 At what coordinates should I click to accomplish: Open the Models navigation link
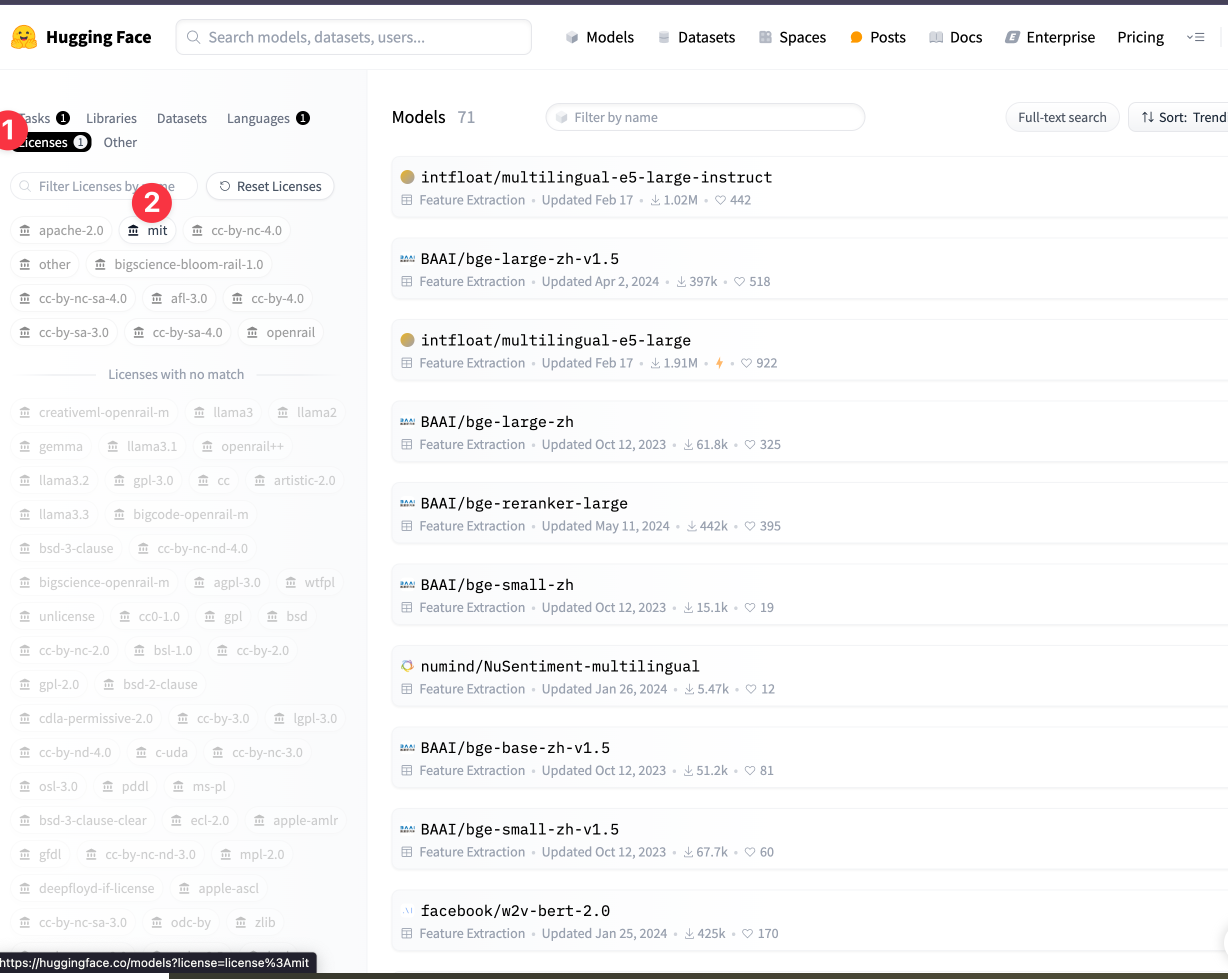click(599, 37)
